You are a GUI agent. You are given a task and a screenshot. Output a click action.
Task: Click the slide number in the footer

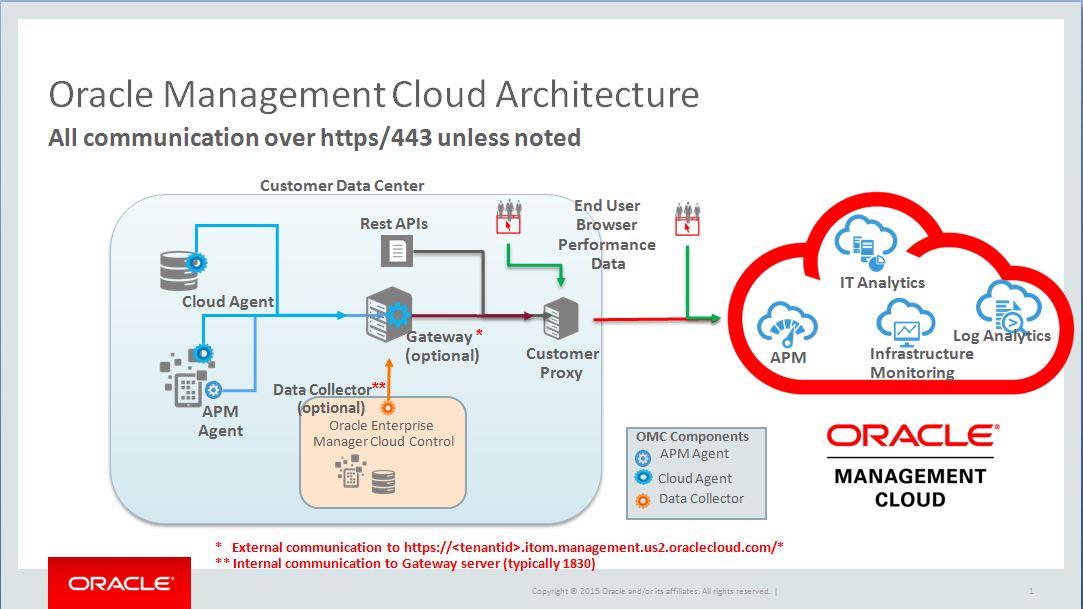(1031, 591)
